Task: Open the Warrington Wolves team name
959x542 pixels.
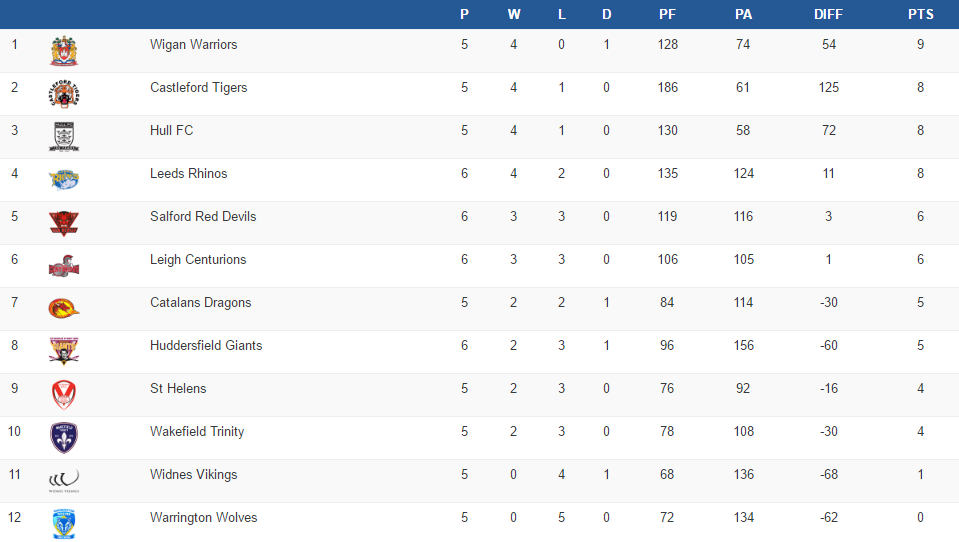Action: (x=204, y=518)
